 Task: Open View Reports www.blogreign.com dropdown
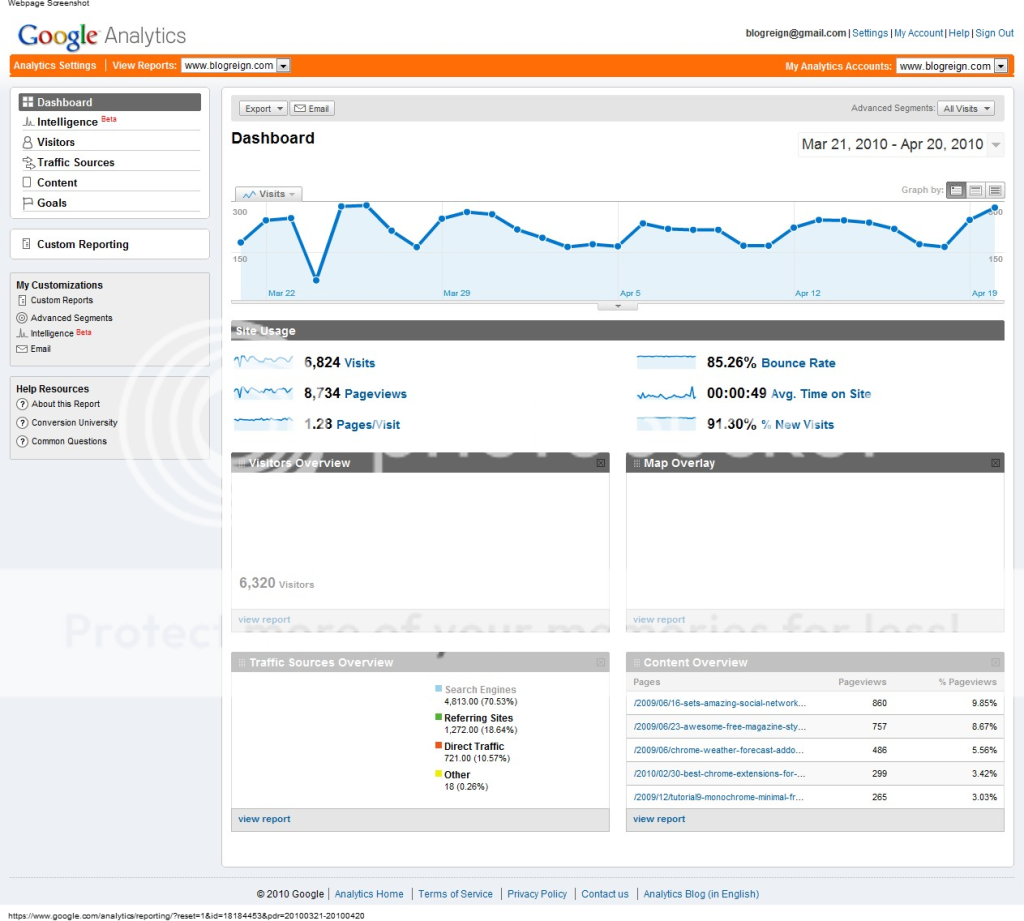236,65
